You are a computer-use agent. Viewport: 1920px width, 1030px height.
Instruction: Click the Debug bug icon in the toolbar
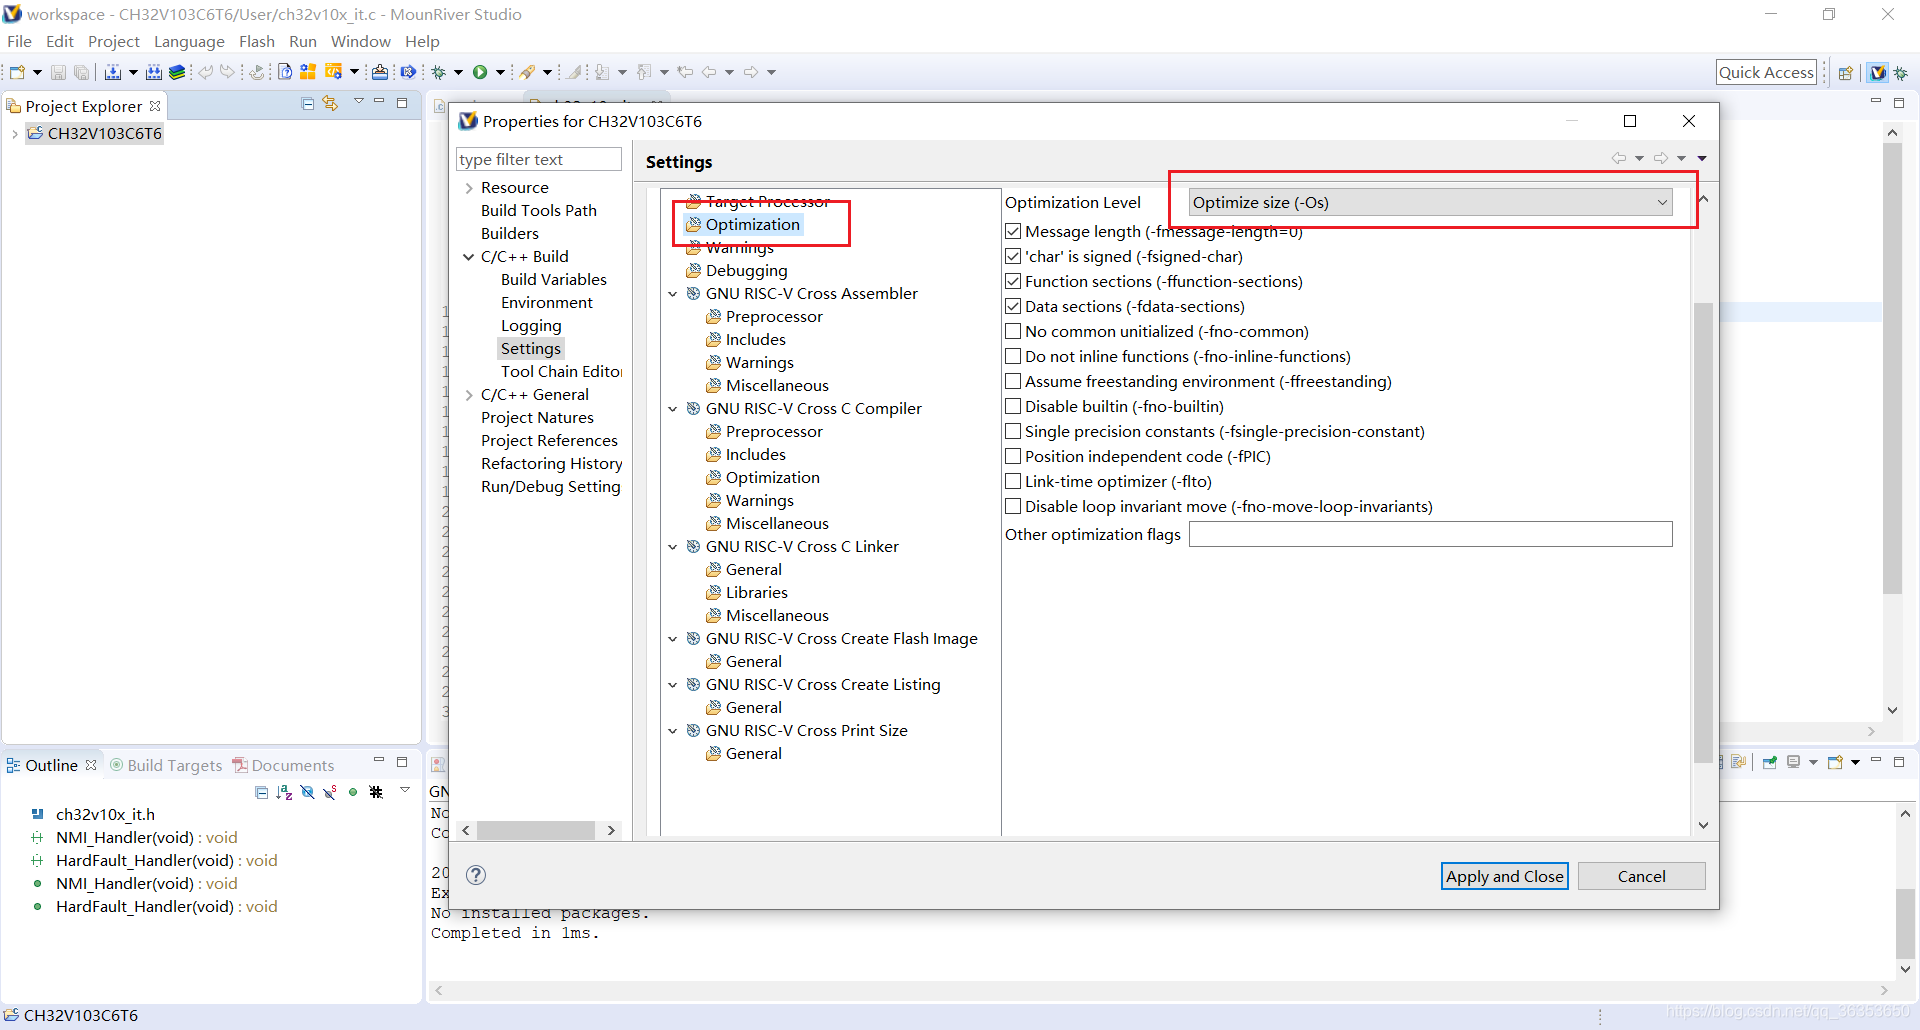pyautogui.click(x=438, y=72)
